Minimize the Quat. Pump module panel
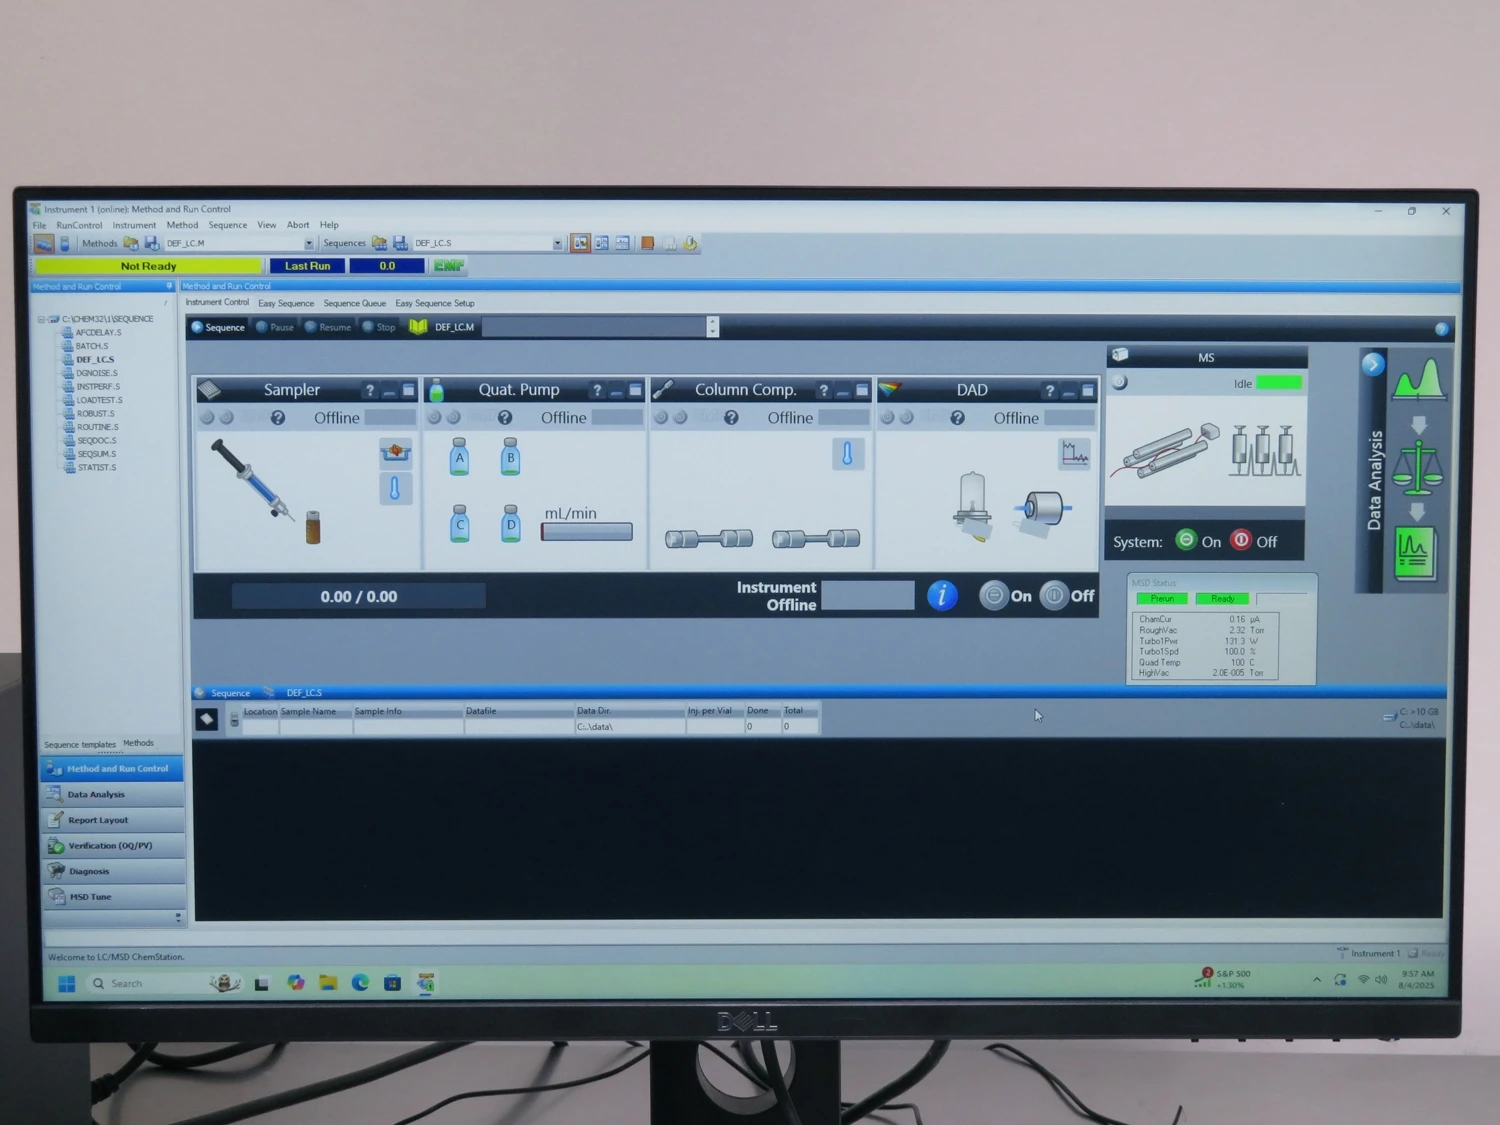Screen dimensions: 1500x1125 [x=617, y=391]
